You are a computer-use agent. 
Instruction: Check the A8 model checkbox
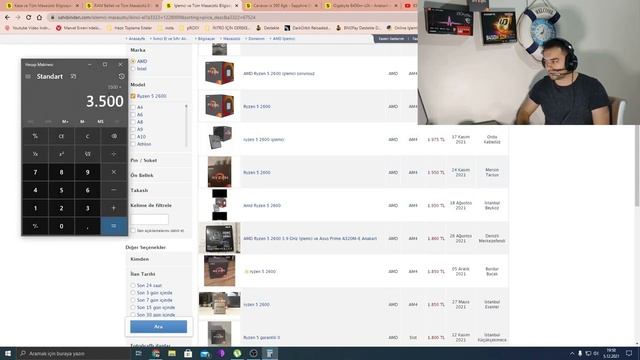pyautogui.click(x=133, y=122)
